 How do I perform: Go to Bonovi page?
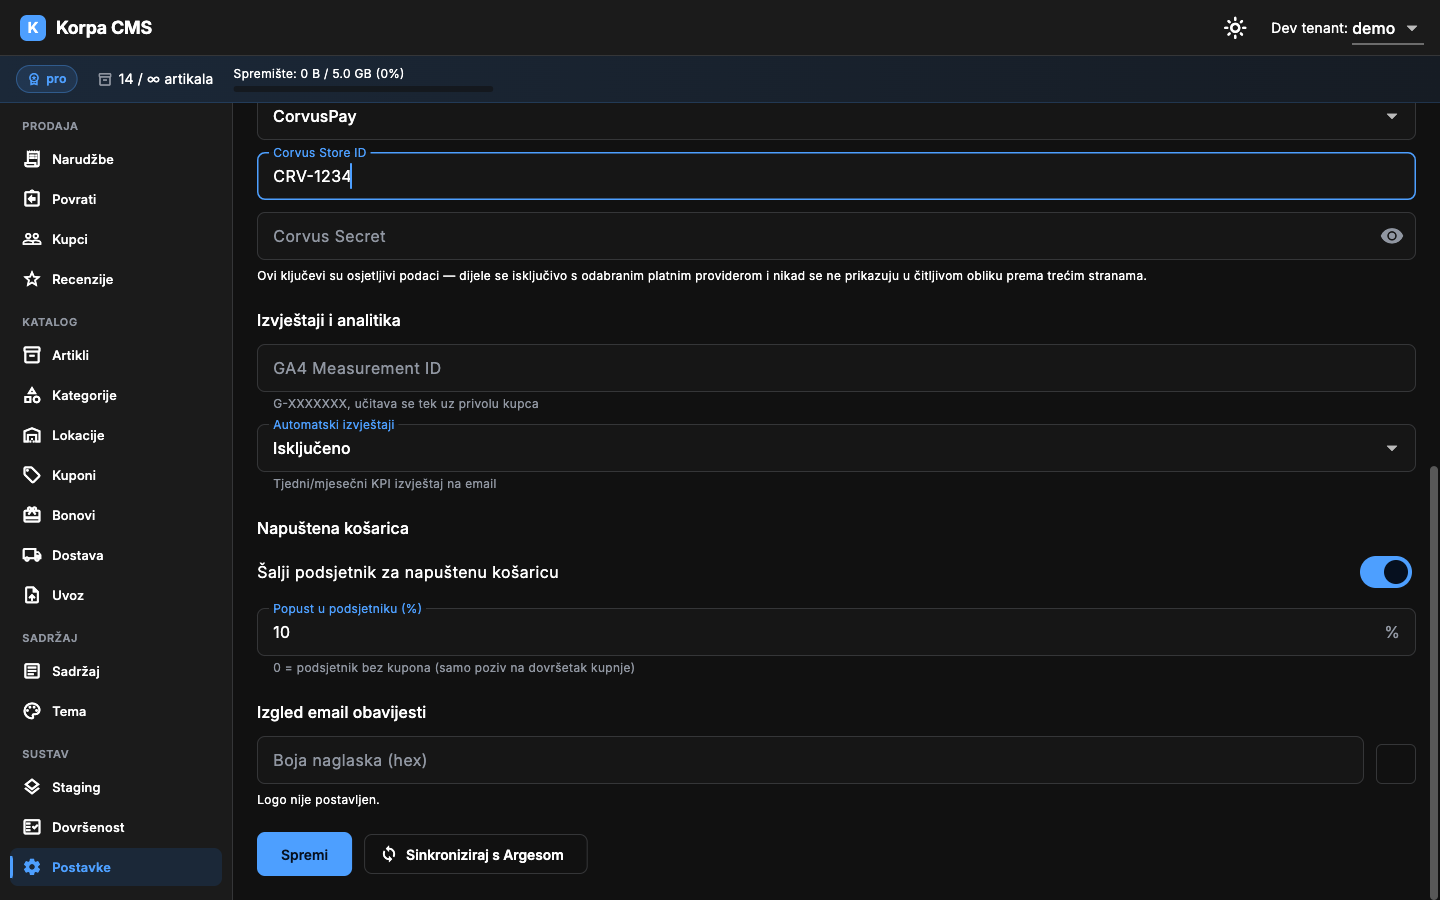pos(116,515)
